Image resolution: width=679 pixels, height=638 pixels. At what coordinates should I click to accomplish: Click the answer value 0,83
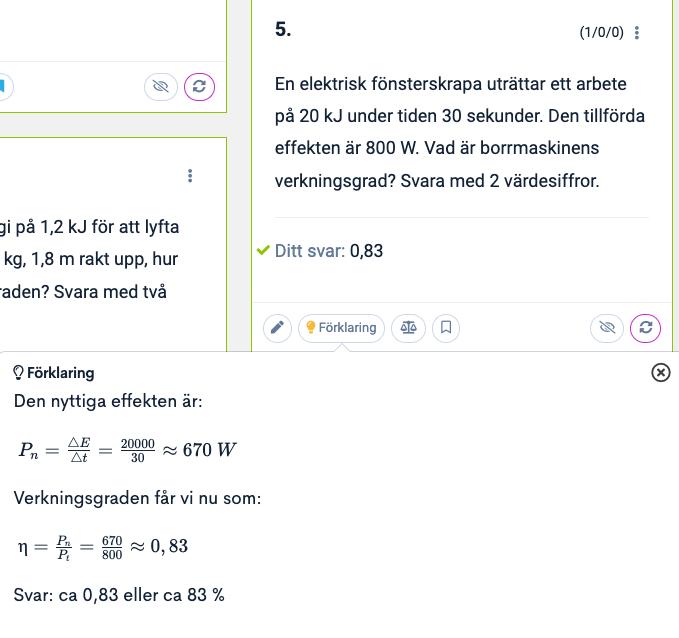click(366, 251)
